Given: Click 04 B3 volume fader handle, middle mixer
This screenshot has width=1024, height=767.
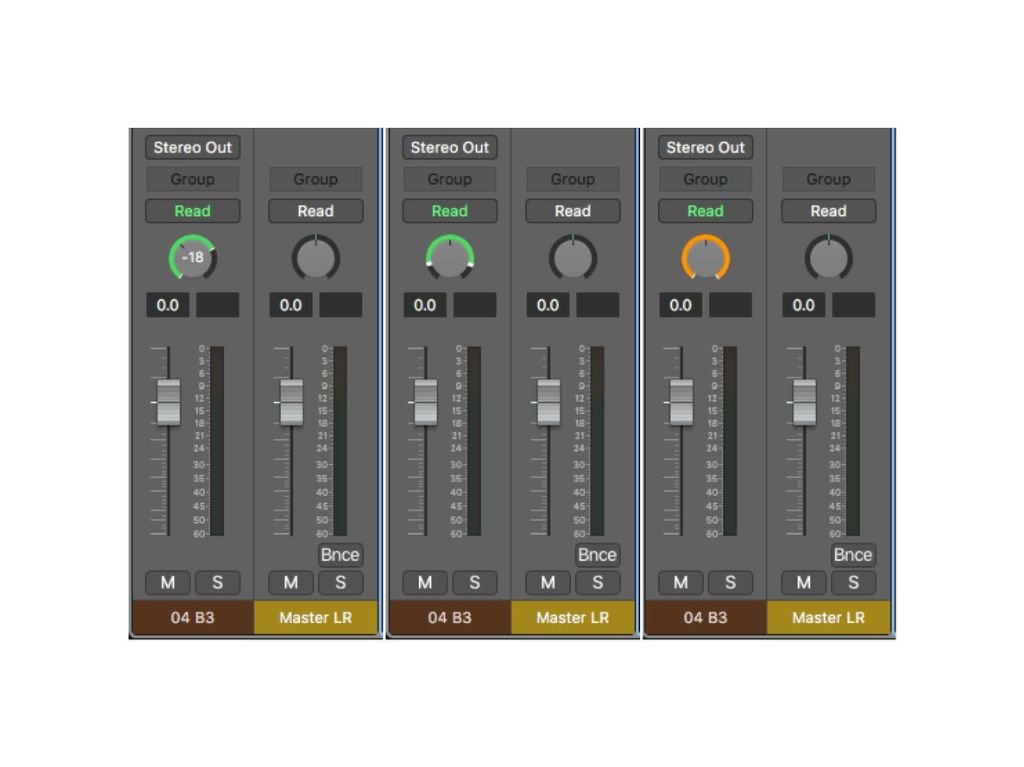Looking at the screenshot, I should (x=426, y=402).
